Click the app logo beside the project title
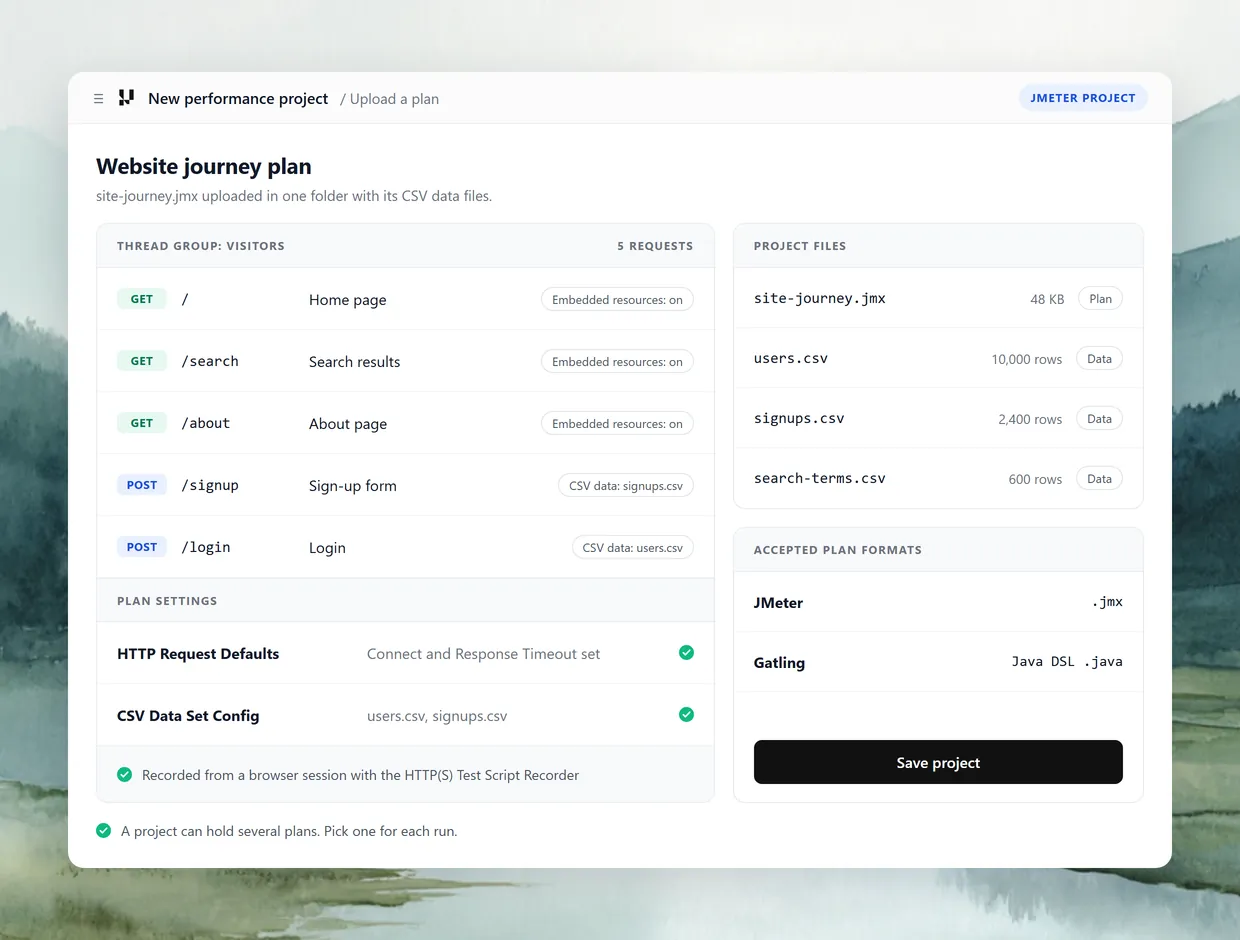The height and width of the screenshot is (940, 1240). (x=126, y=98)
